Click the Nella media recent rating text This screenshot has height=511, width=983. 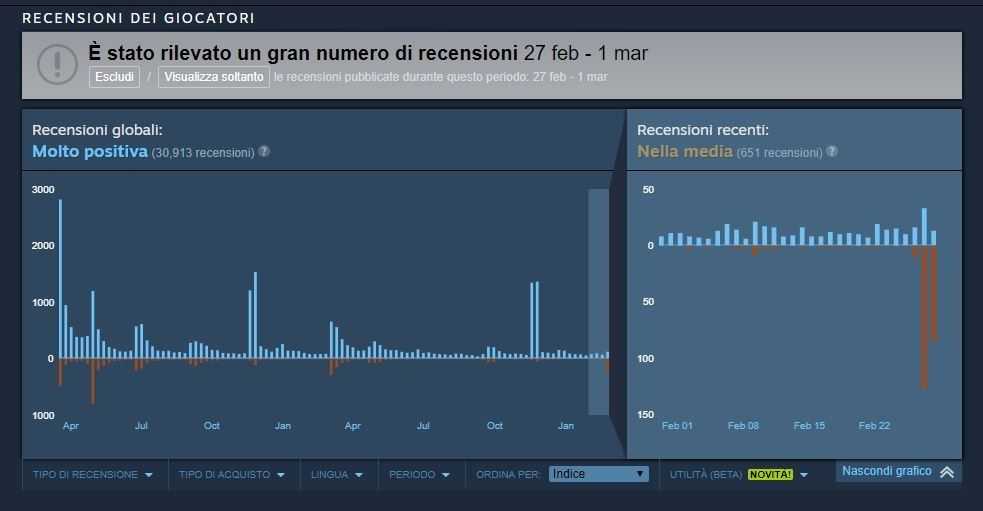pos(685,152)
